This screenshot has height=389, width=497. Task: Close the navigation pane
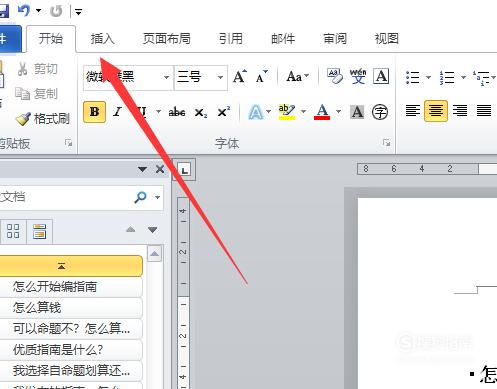click(160, 169)
